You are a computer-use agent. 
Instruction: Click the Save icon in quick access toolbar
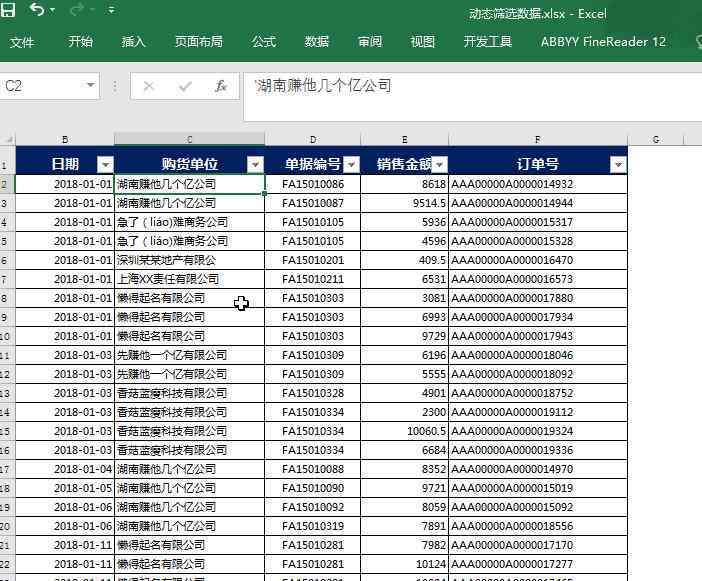[x=8, y=11]
